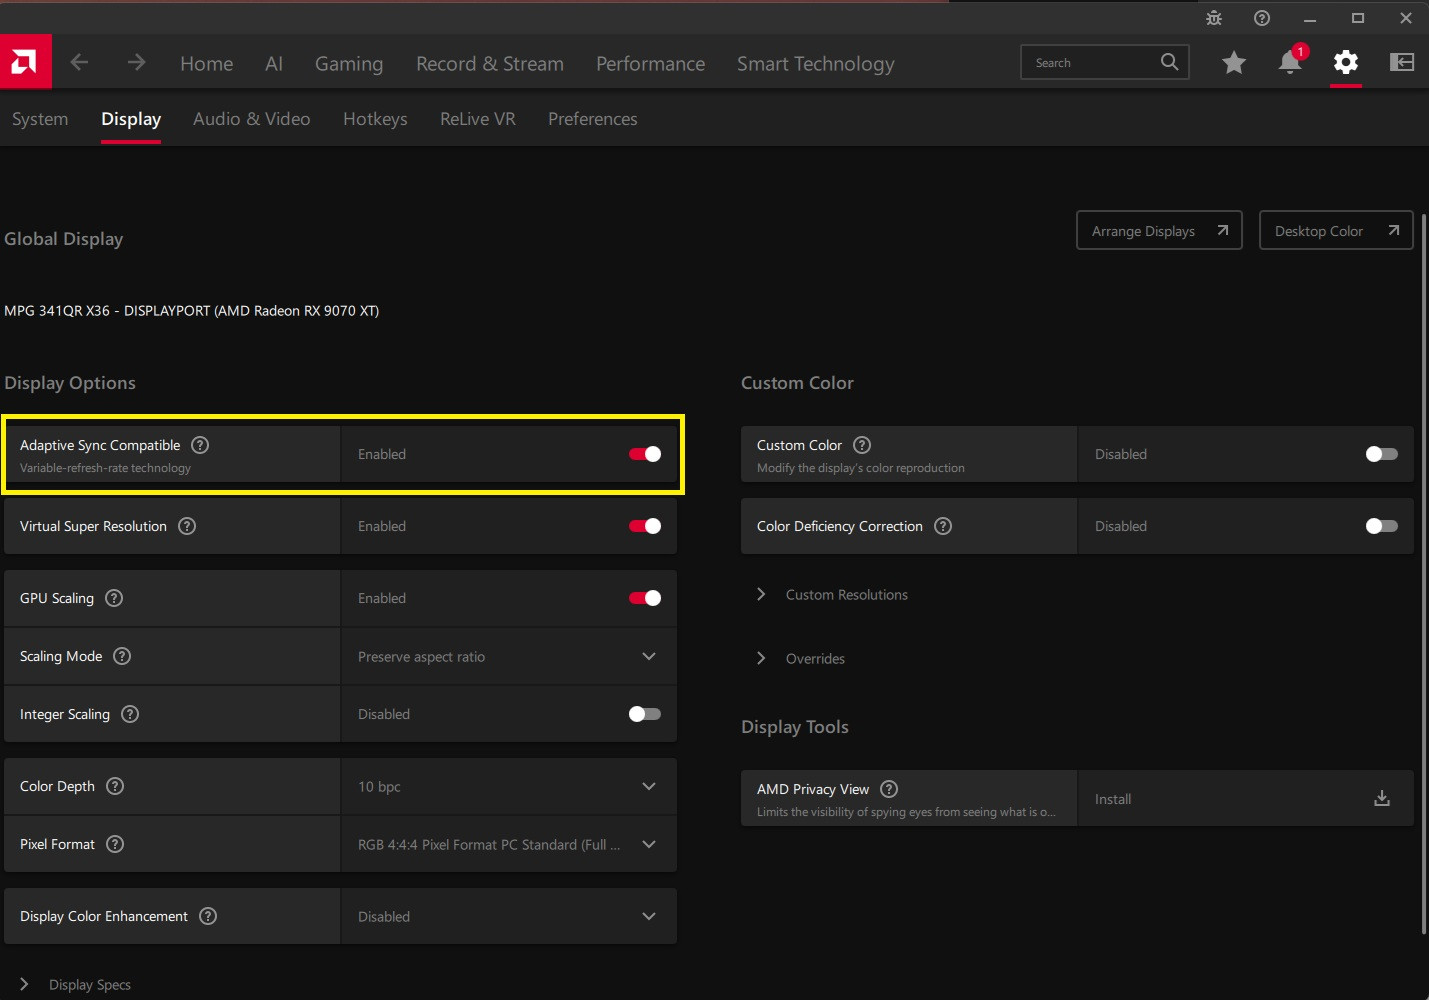Click the search magnifier icon

1169,62
